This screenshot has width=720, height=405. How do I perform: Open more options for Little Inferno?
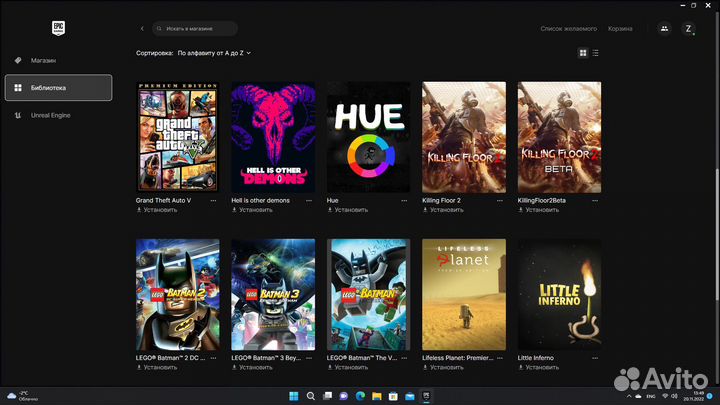[x=595, y=358]
